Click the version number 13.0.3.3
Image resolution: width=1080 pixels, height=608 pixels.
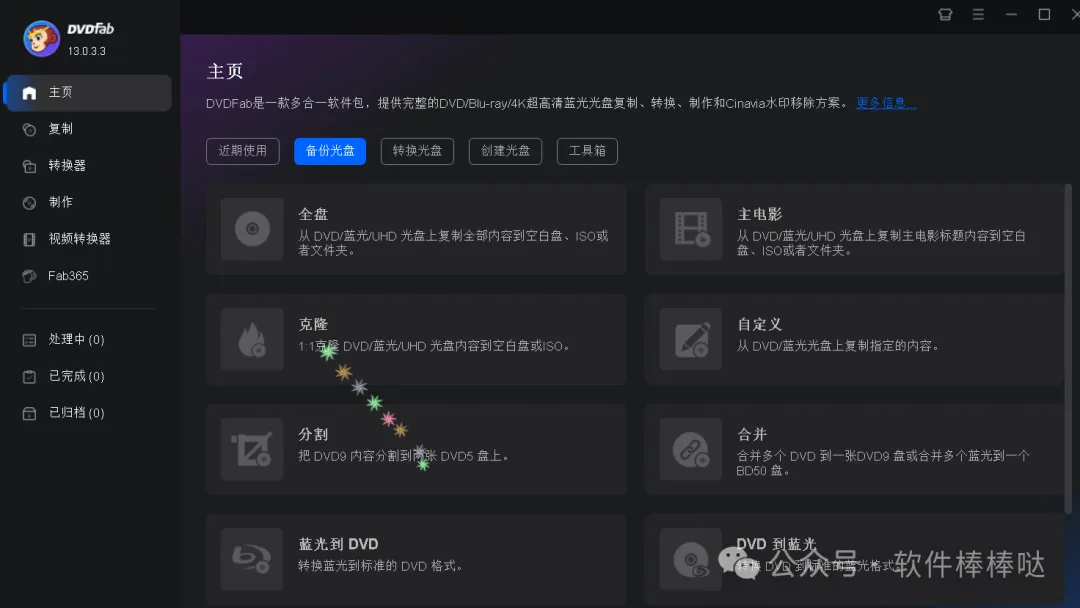pyautogui.click(x=87, y=51)
